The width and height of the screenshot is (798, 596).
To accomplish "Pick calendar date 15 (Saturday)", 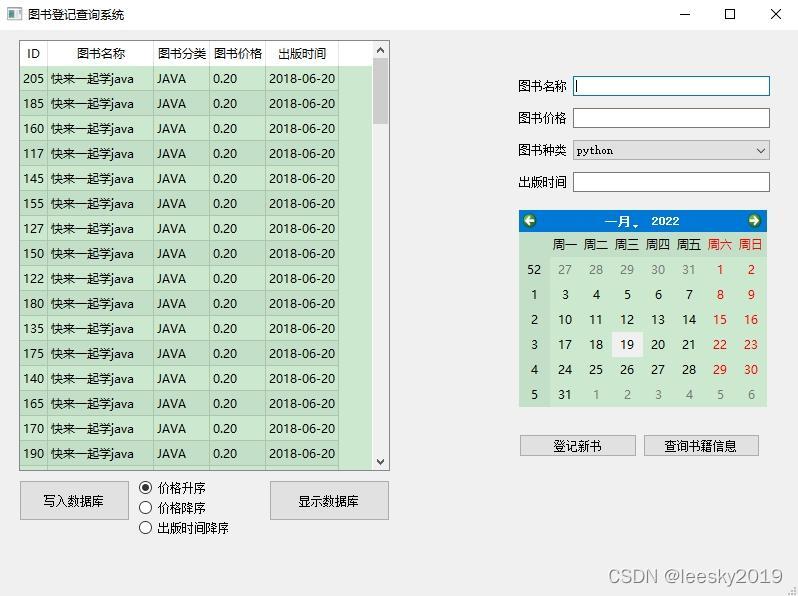I will [x=720, y=320].
